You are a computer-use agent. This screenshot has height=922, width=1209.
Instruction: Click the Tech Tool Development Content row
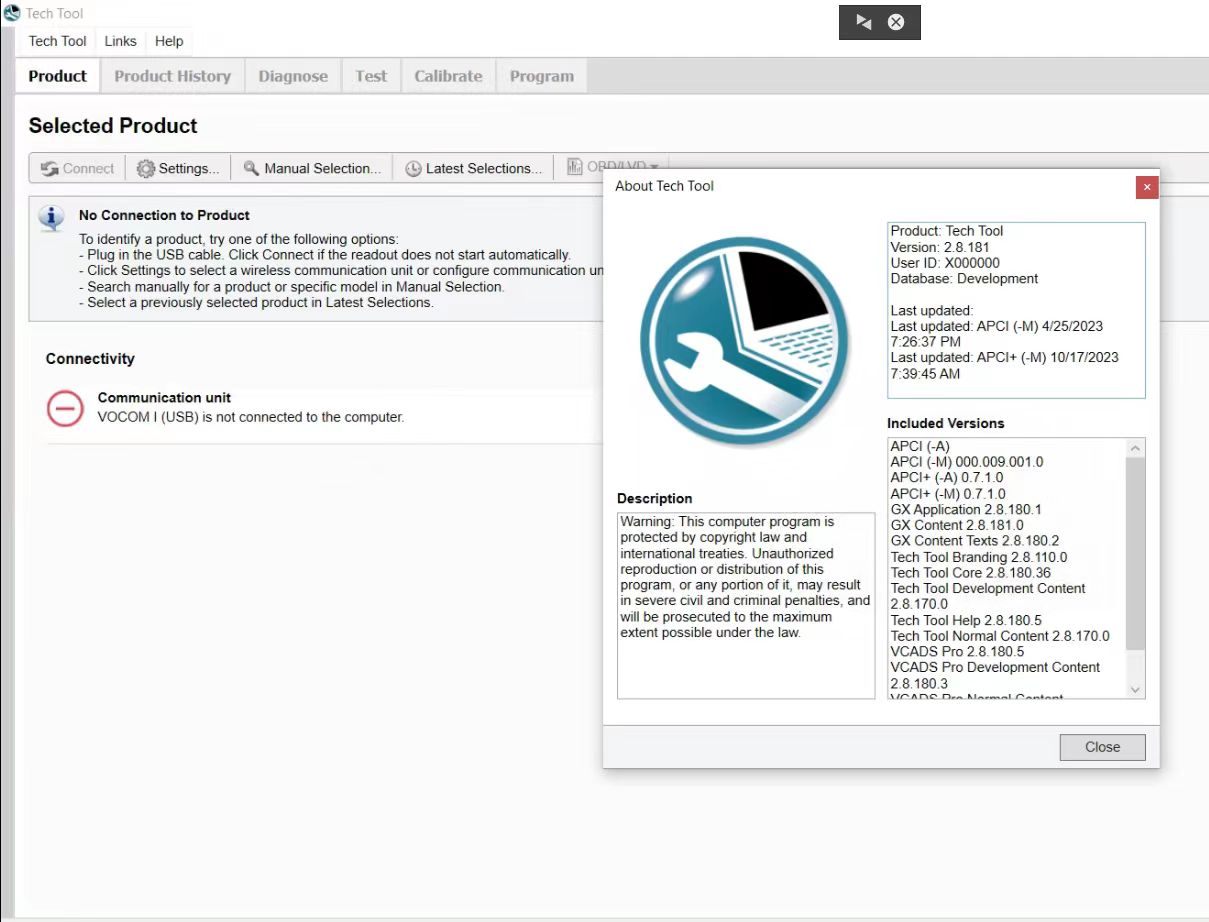click(988, 596)
